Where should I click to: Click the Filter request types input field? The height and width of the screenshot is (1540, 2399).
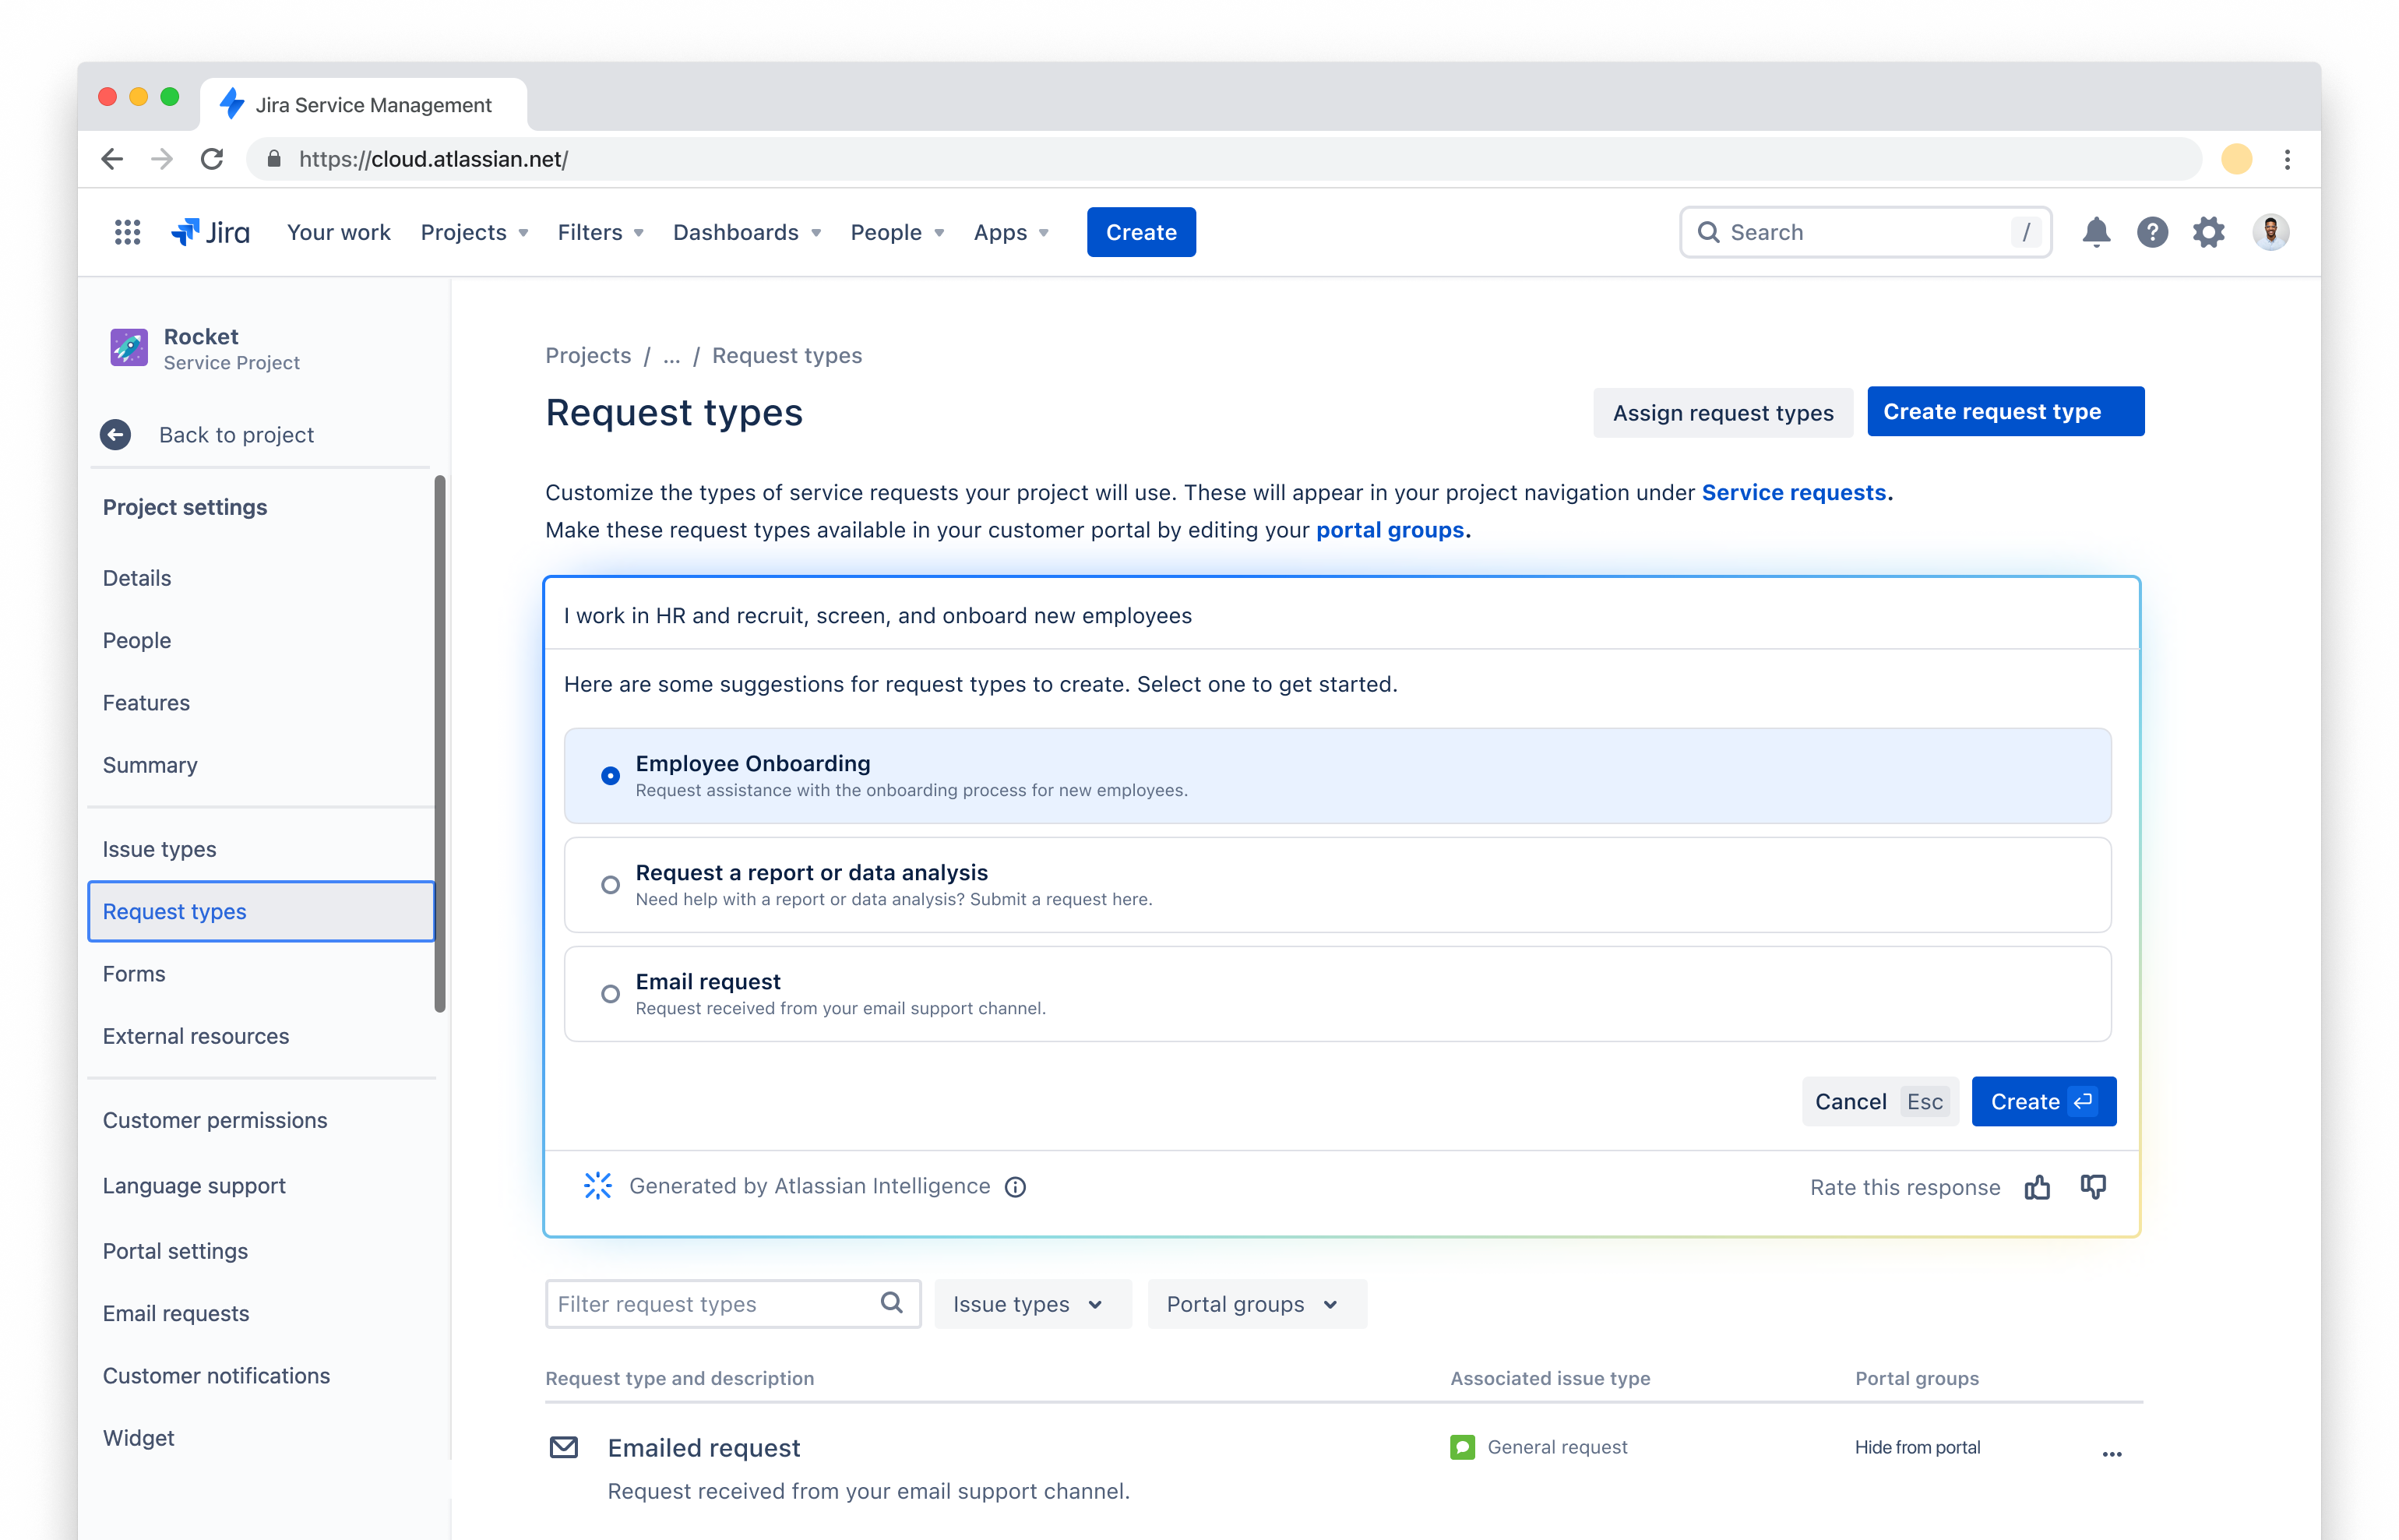(732, 1304)
